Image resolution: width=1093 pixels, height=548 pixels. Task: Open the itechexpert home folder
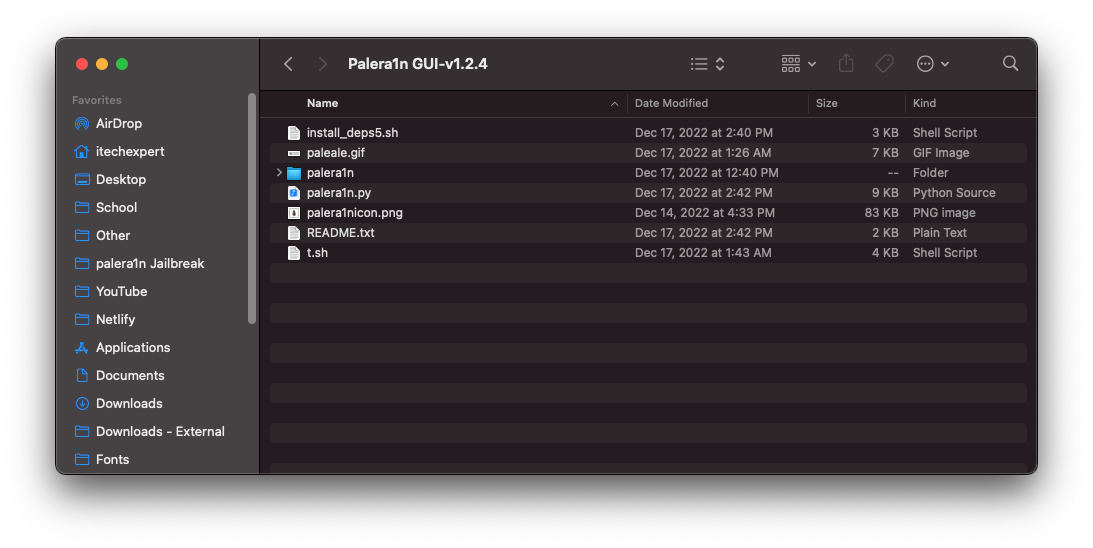(130, 152)
